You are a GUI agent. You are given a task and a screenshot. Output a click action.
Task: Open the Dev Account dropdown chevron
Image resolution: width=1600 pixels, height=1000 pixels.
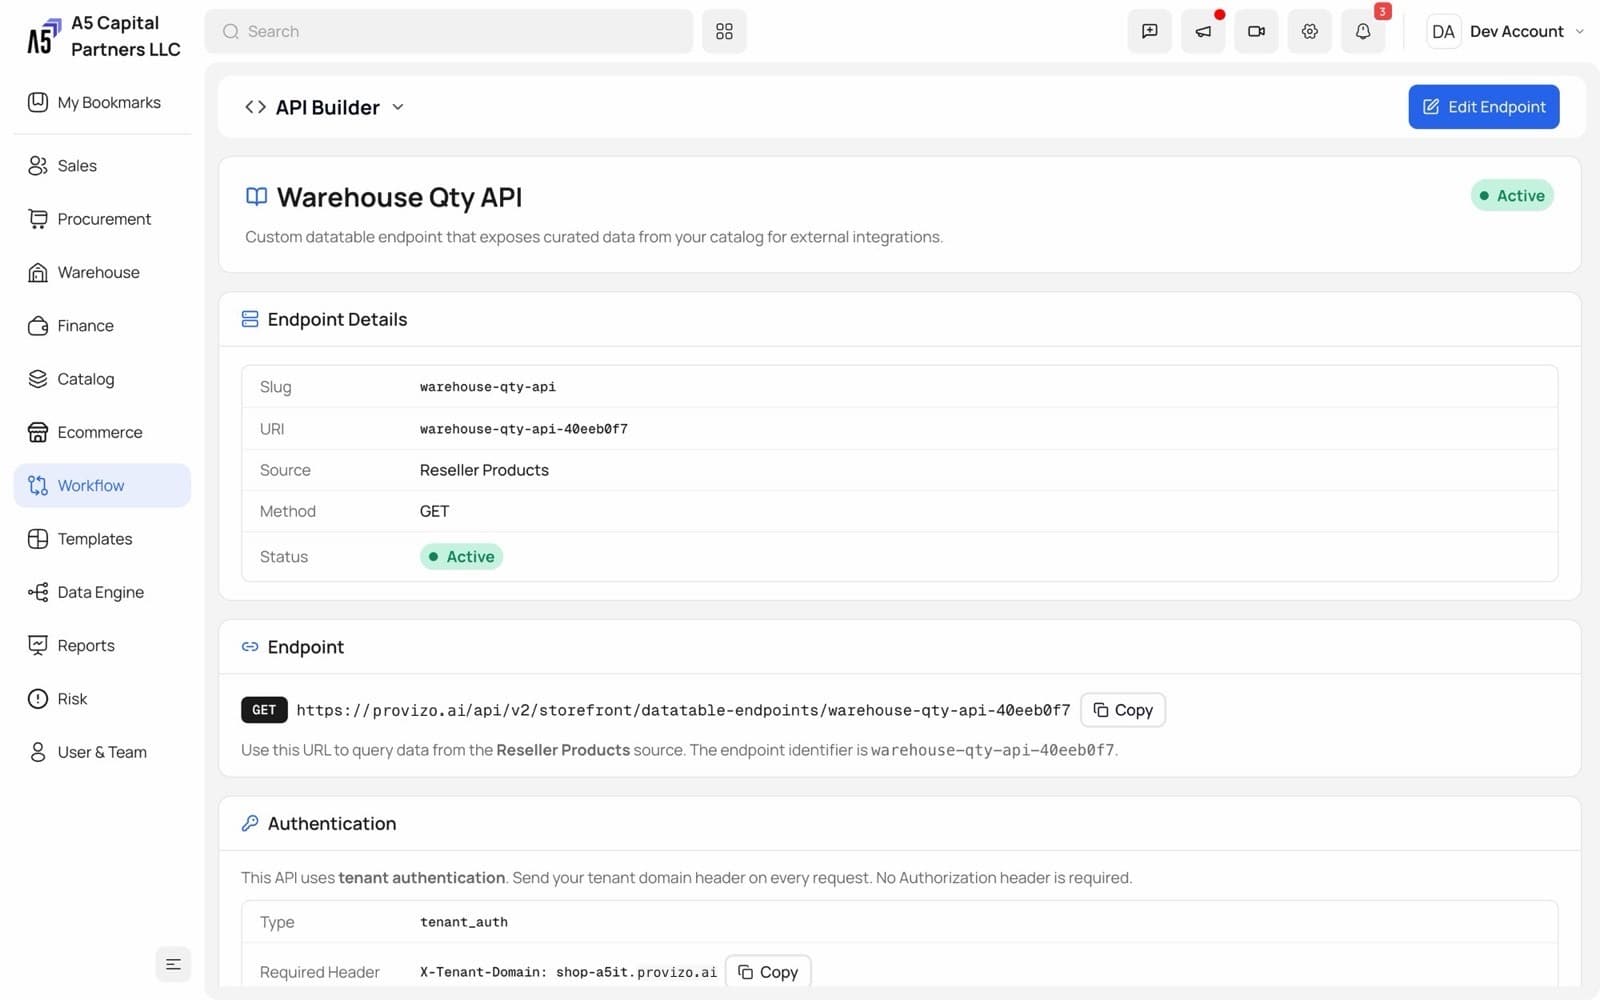(1580, 31)
